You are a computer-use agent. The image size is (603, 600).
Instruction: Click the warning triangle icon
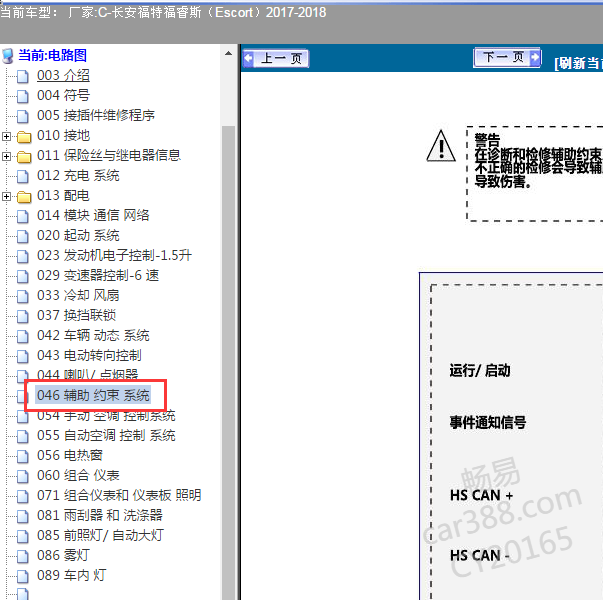441,146
